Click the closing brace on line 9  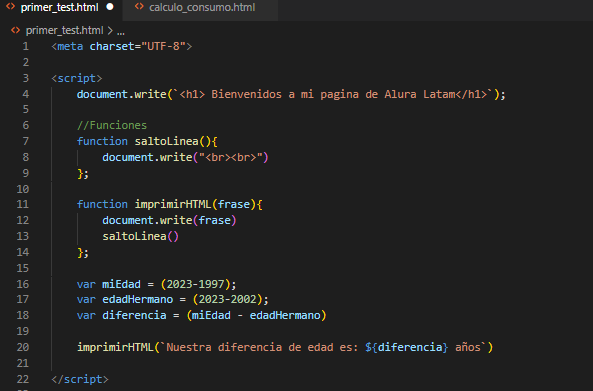click(x=80, y=174)
